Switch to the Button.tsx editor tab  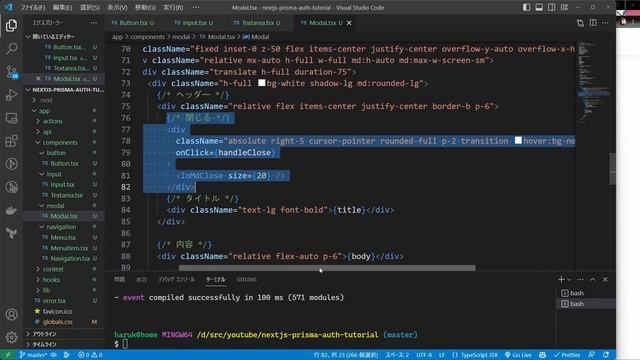click(133, 23)
